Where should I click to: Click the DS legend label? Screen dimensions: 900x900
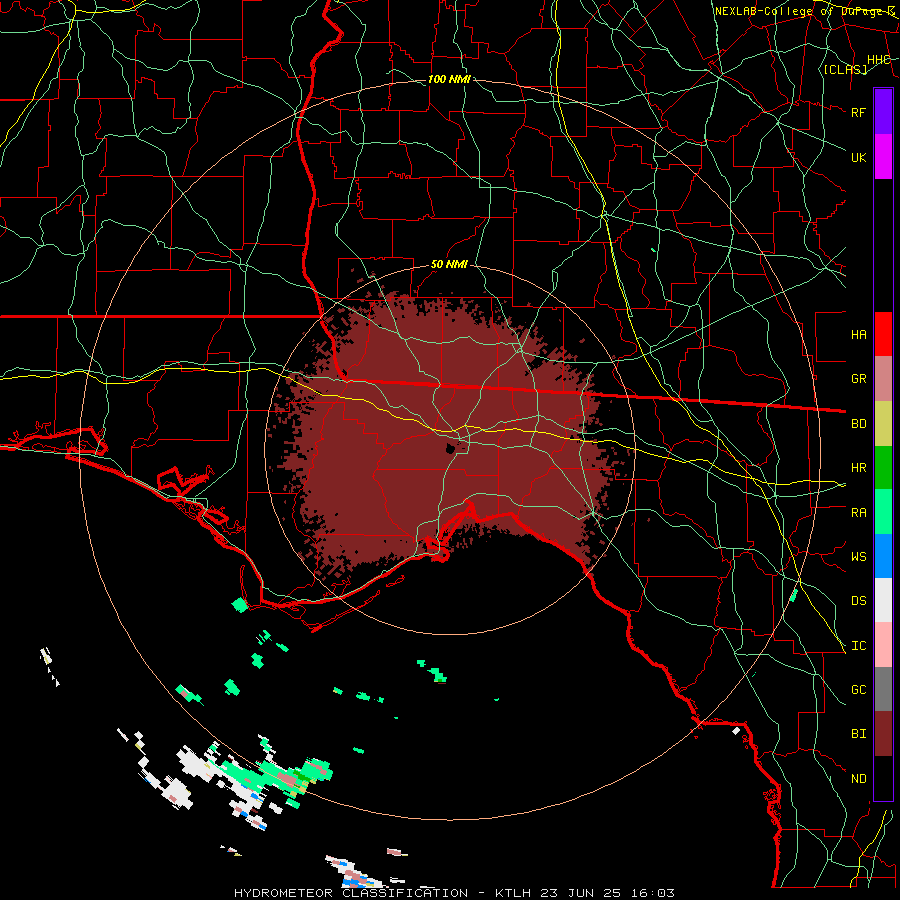click(859, 600)
